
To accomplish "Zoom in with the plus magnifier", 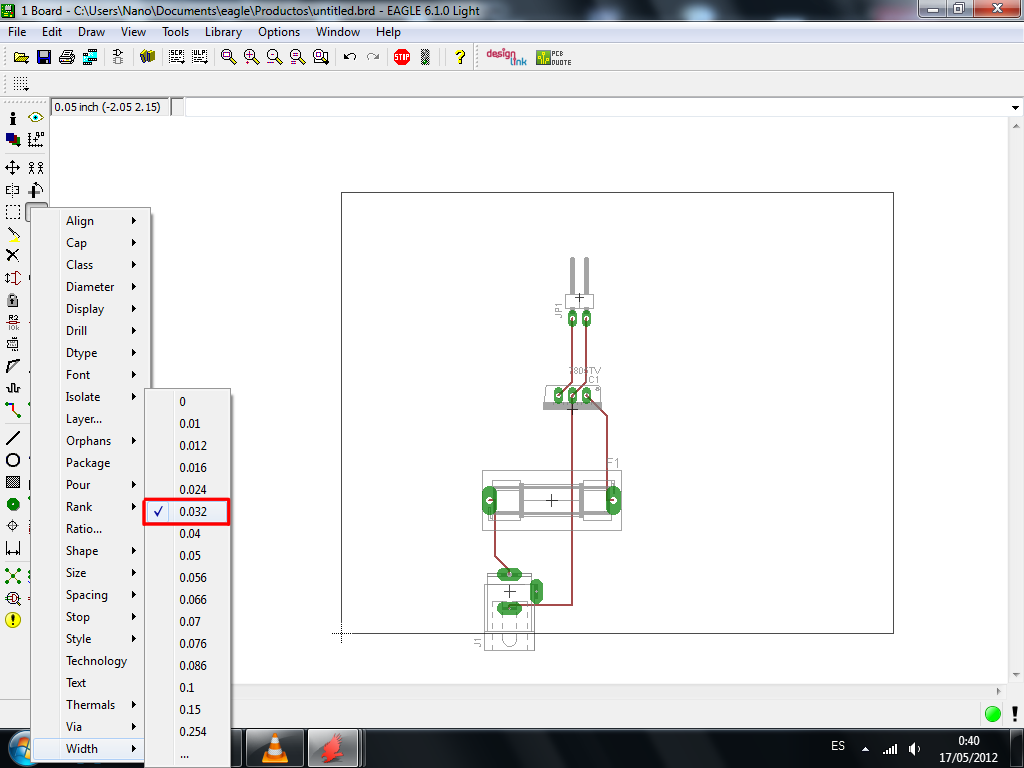I will tap(251, 57).
